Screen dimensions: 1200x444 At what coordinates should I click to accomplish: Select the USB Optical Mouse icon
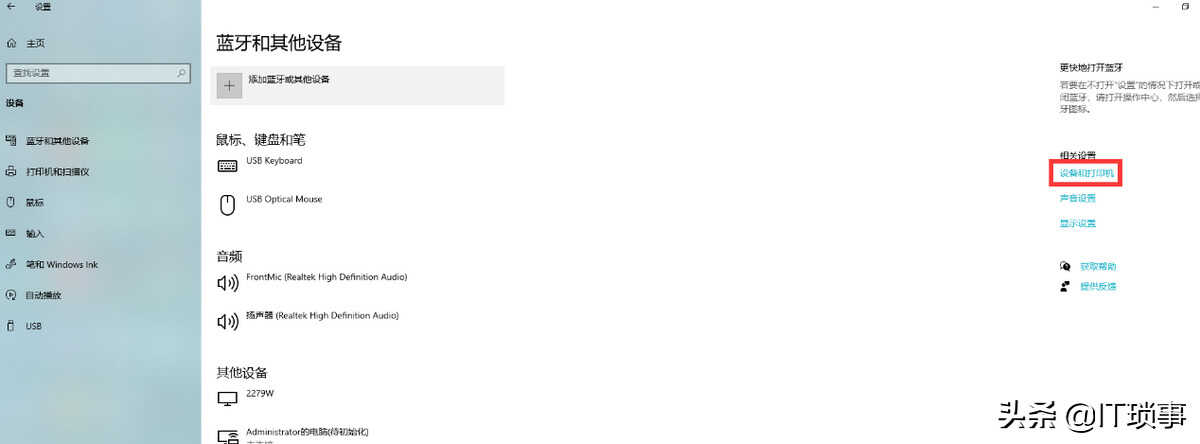(x=227, y=204)
